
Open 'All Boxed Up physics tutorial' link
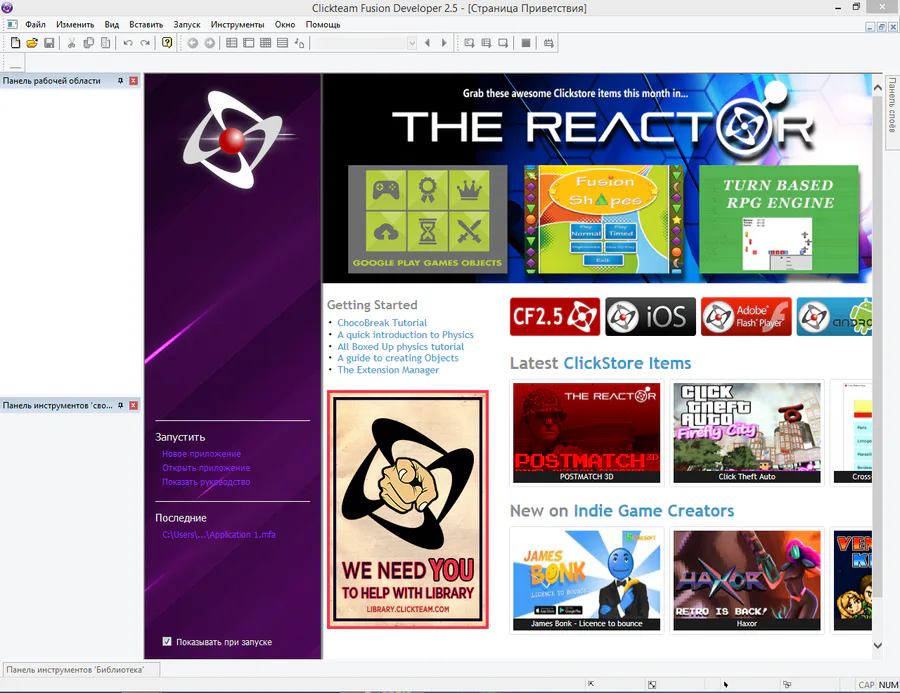401,347
